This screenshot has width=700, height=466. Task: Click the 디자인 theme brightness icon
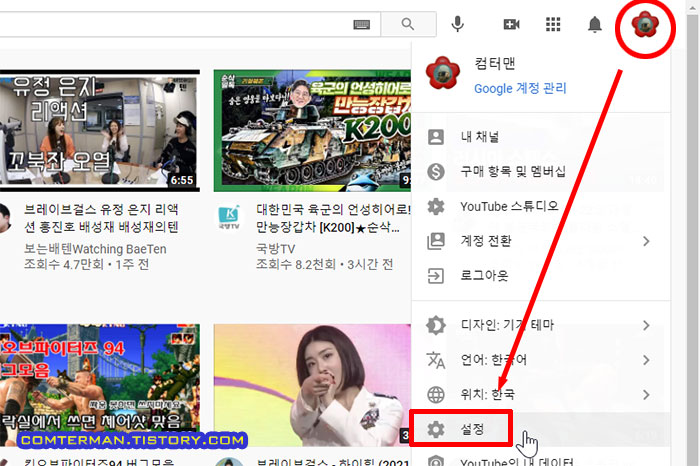(436, 325)
